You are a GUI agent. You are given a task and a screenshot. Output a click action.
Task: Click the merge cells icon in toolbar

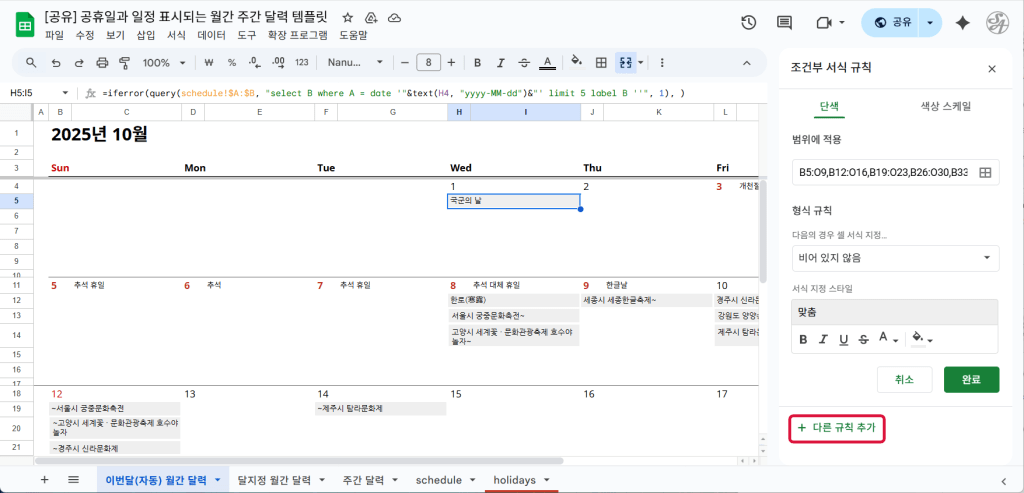point(626,62)
